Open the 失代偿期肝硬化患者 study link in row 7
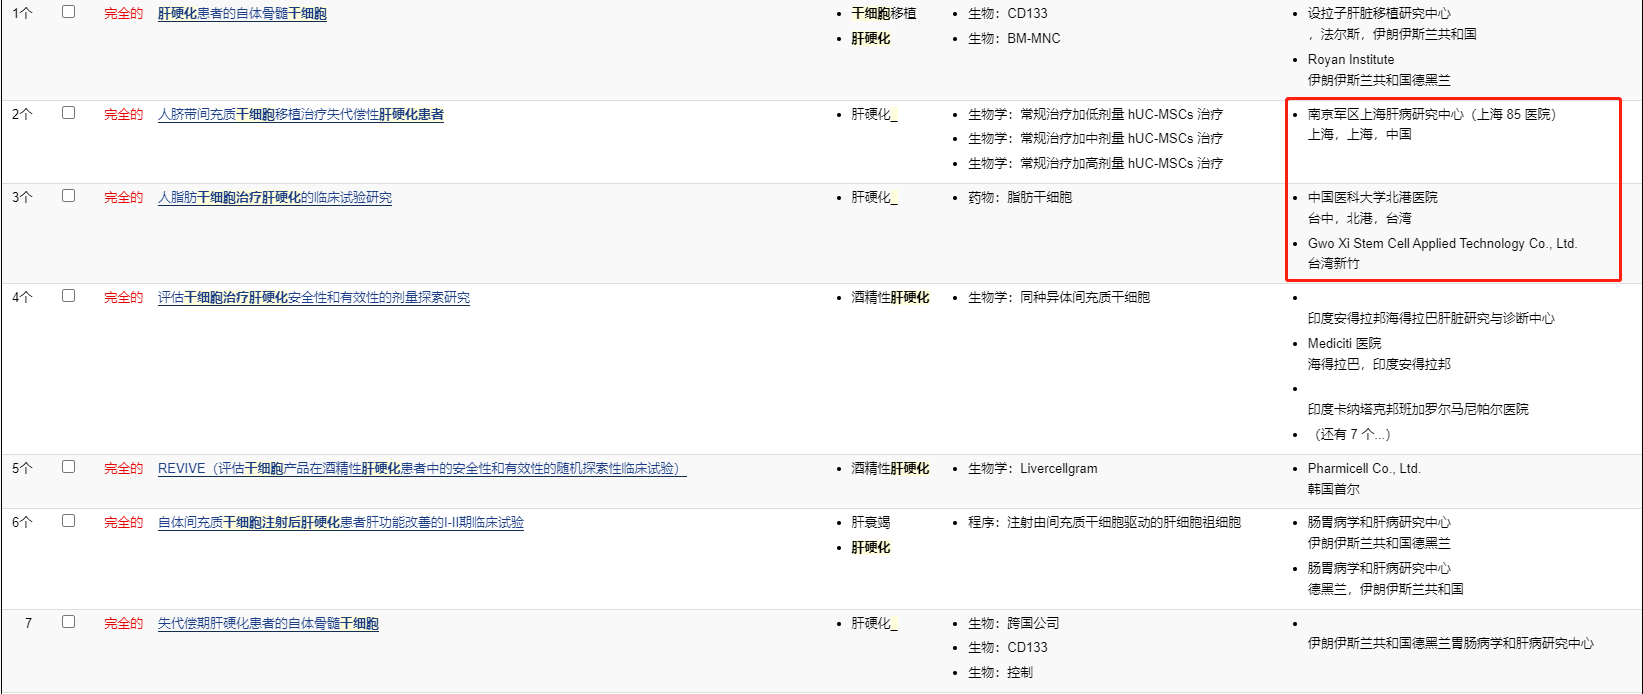 click(x=268, y=624)
